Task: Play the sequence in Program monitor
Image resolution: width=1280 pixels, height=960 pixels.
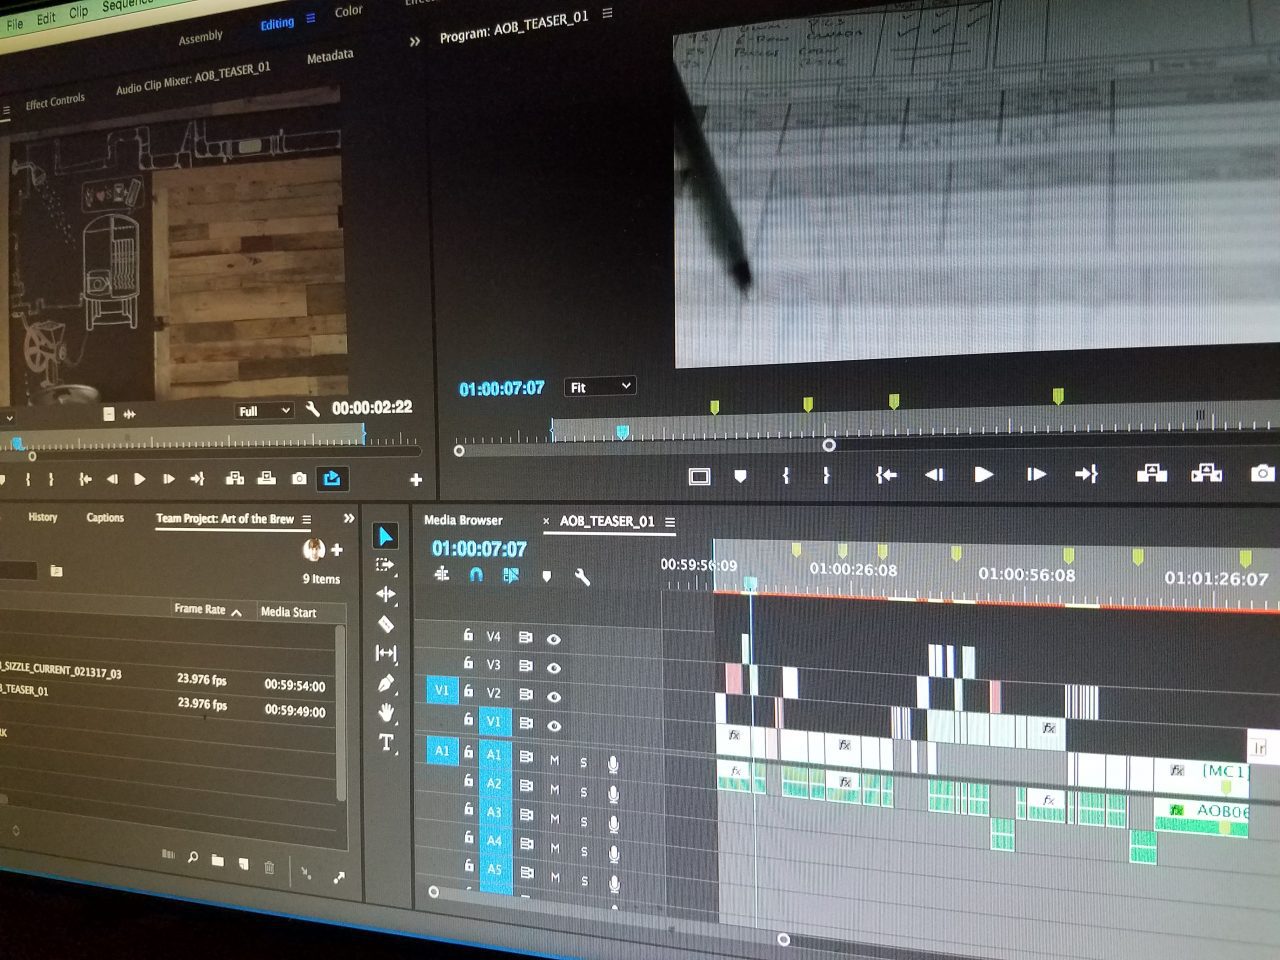Action: (x=984, y=474)
